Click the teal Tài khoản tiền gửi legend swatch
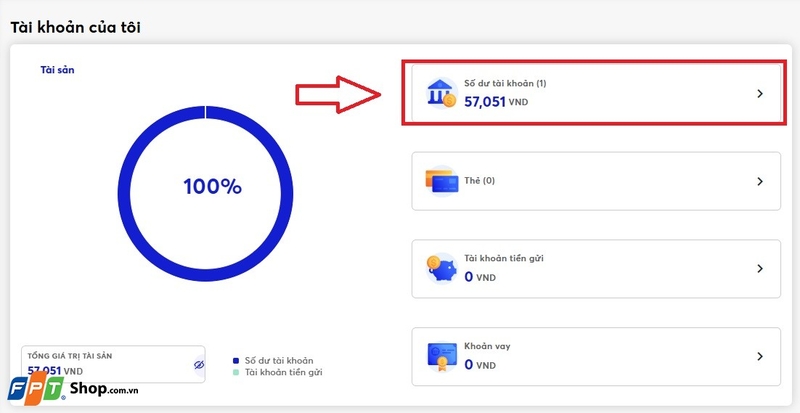Screen dimensions: 800x413 [x=236, y=372]
